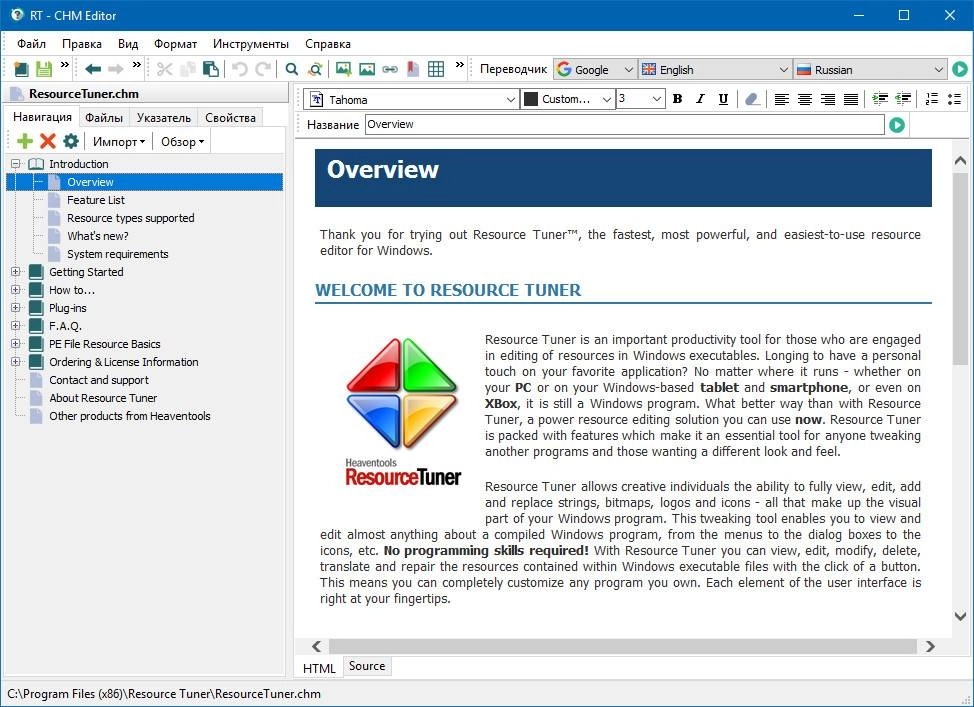Toggle italic formatting

(x=700, y=99)
